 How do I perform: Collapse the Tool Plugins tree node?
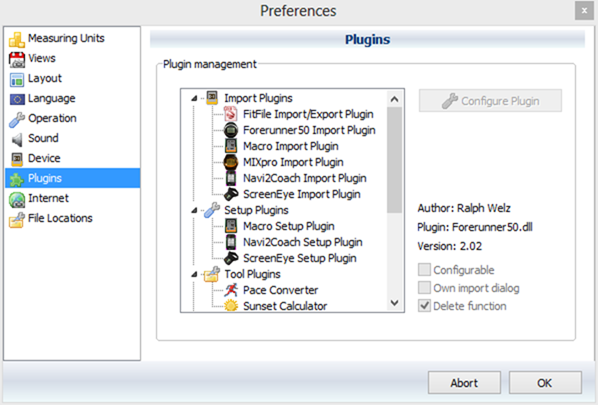[194, 275]
